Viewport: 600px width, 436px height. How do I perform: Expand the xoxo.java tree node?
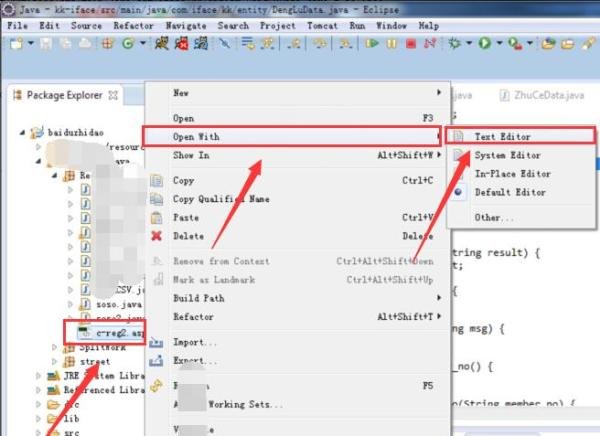pyautogui.click(x=70, y=304)
